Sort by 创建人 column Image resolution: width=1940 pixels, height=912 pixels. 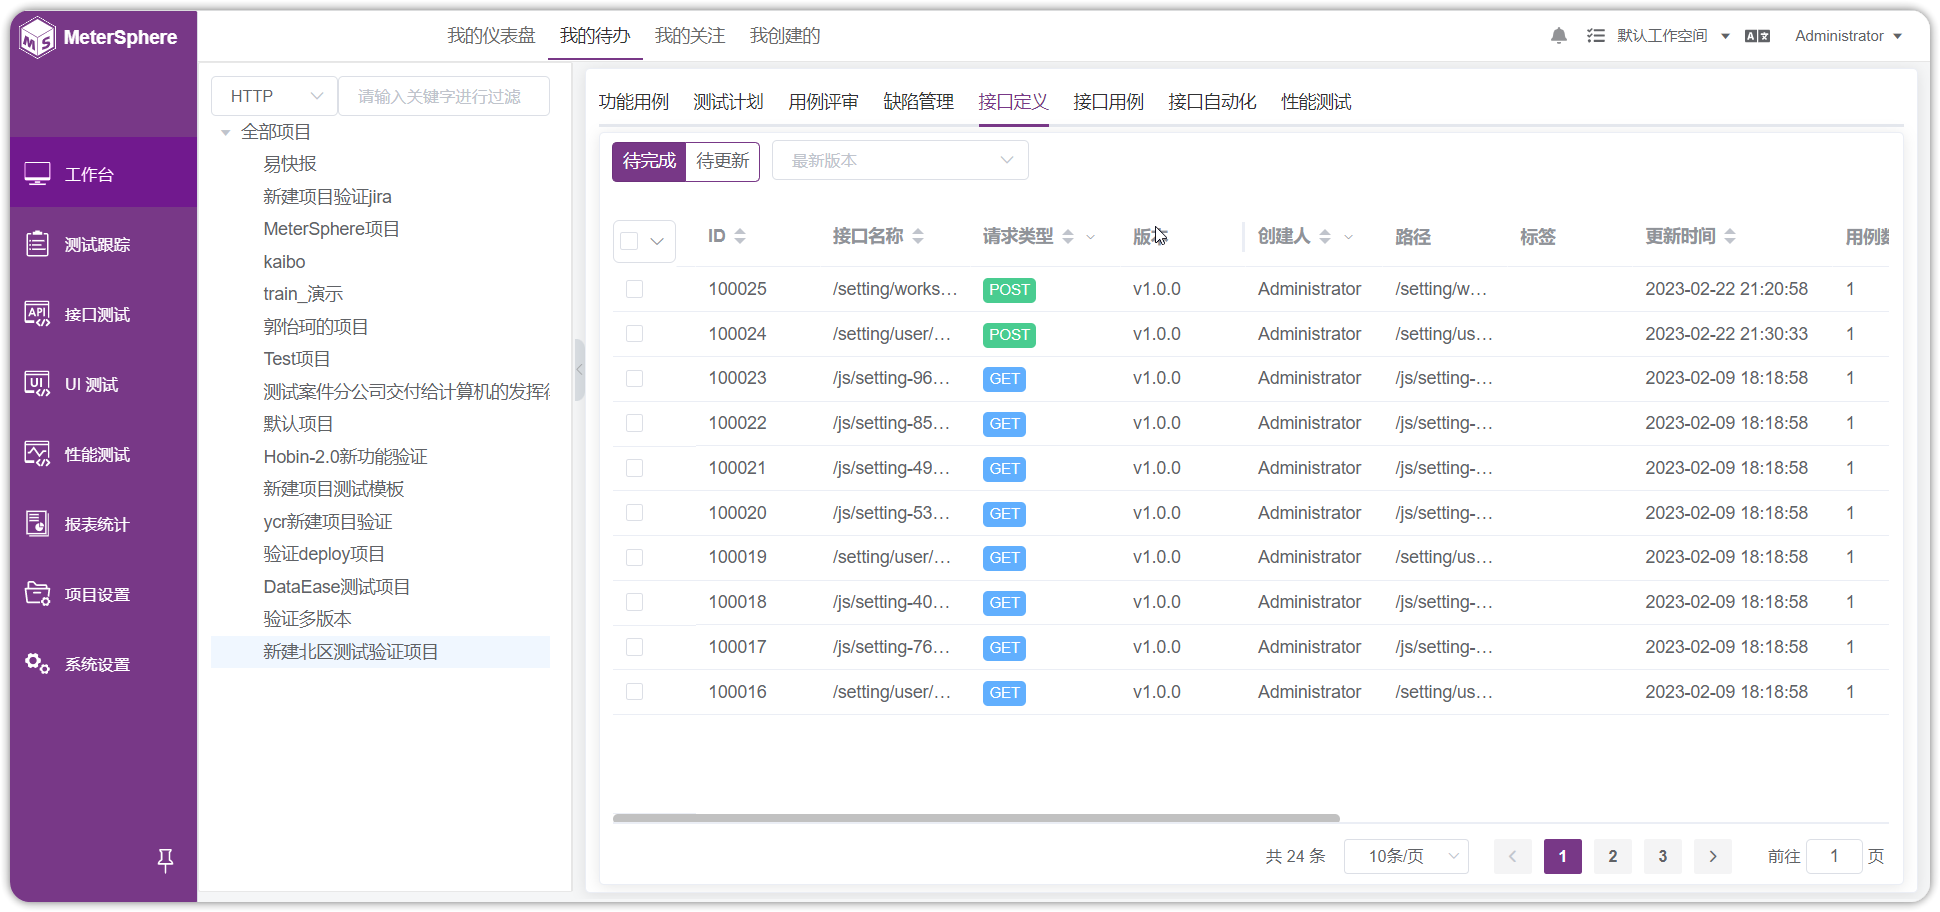tap(1325, 236)
